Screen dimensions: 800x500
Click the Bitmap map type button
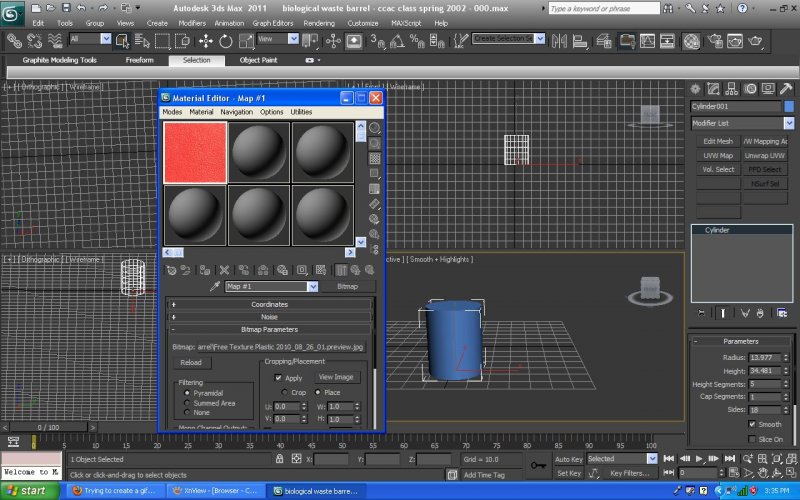(x=347, y=287)
